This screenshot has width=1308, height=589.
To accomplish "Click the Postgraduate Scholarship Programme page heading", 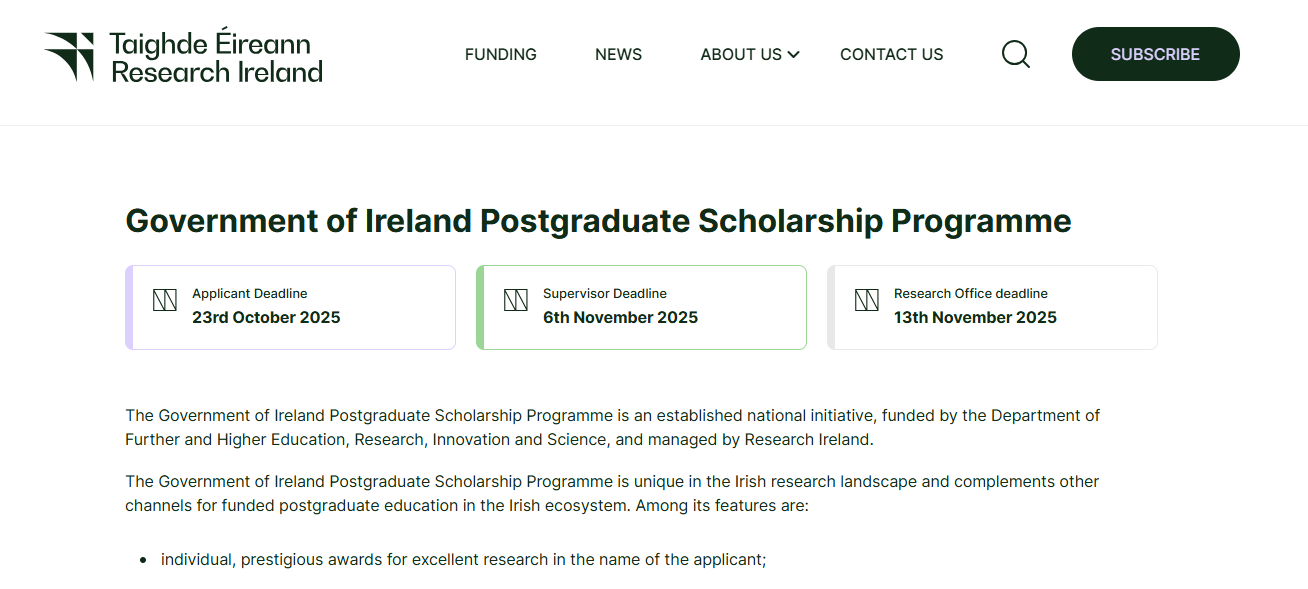I will pos(598,221).
